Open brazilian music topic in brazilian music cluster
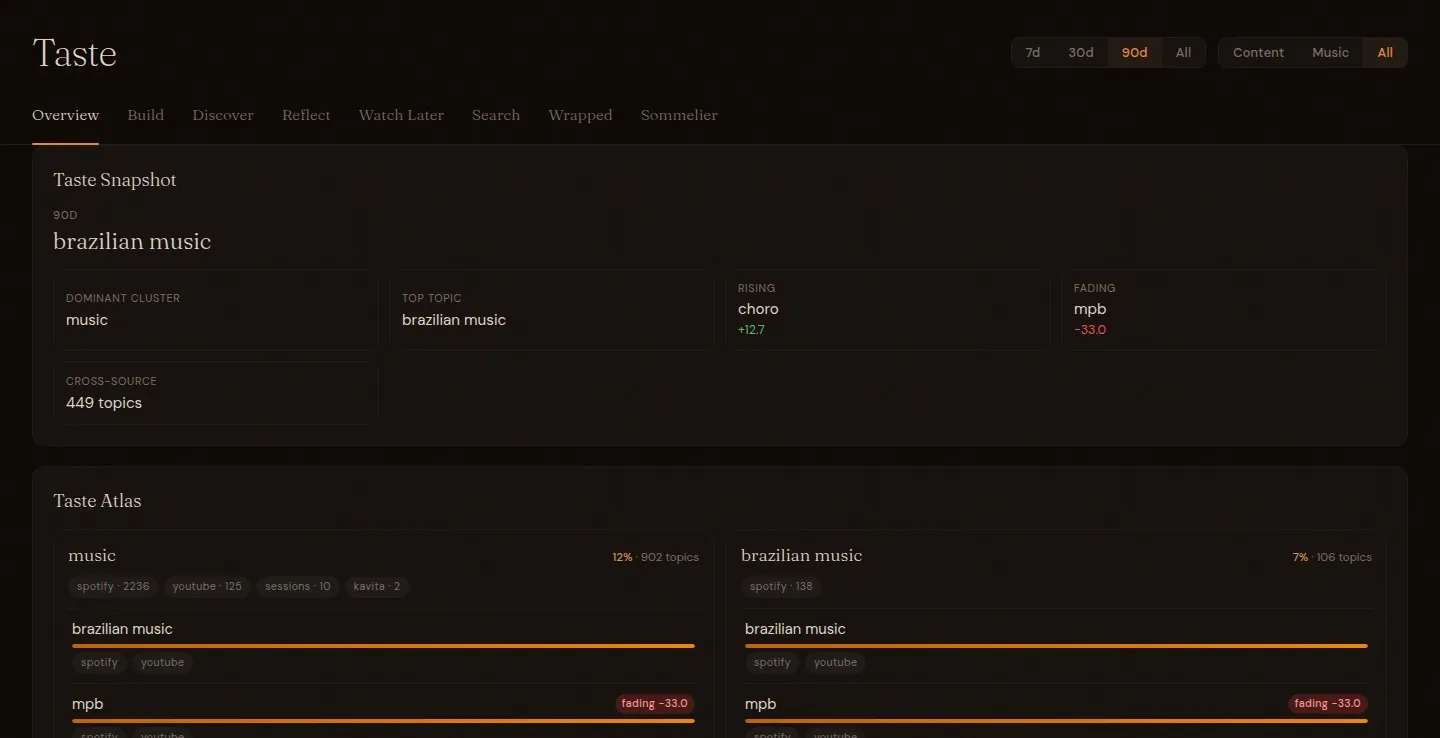Screen dimensions: 1440x738 click(x=795, y=629)
